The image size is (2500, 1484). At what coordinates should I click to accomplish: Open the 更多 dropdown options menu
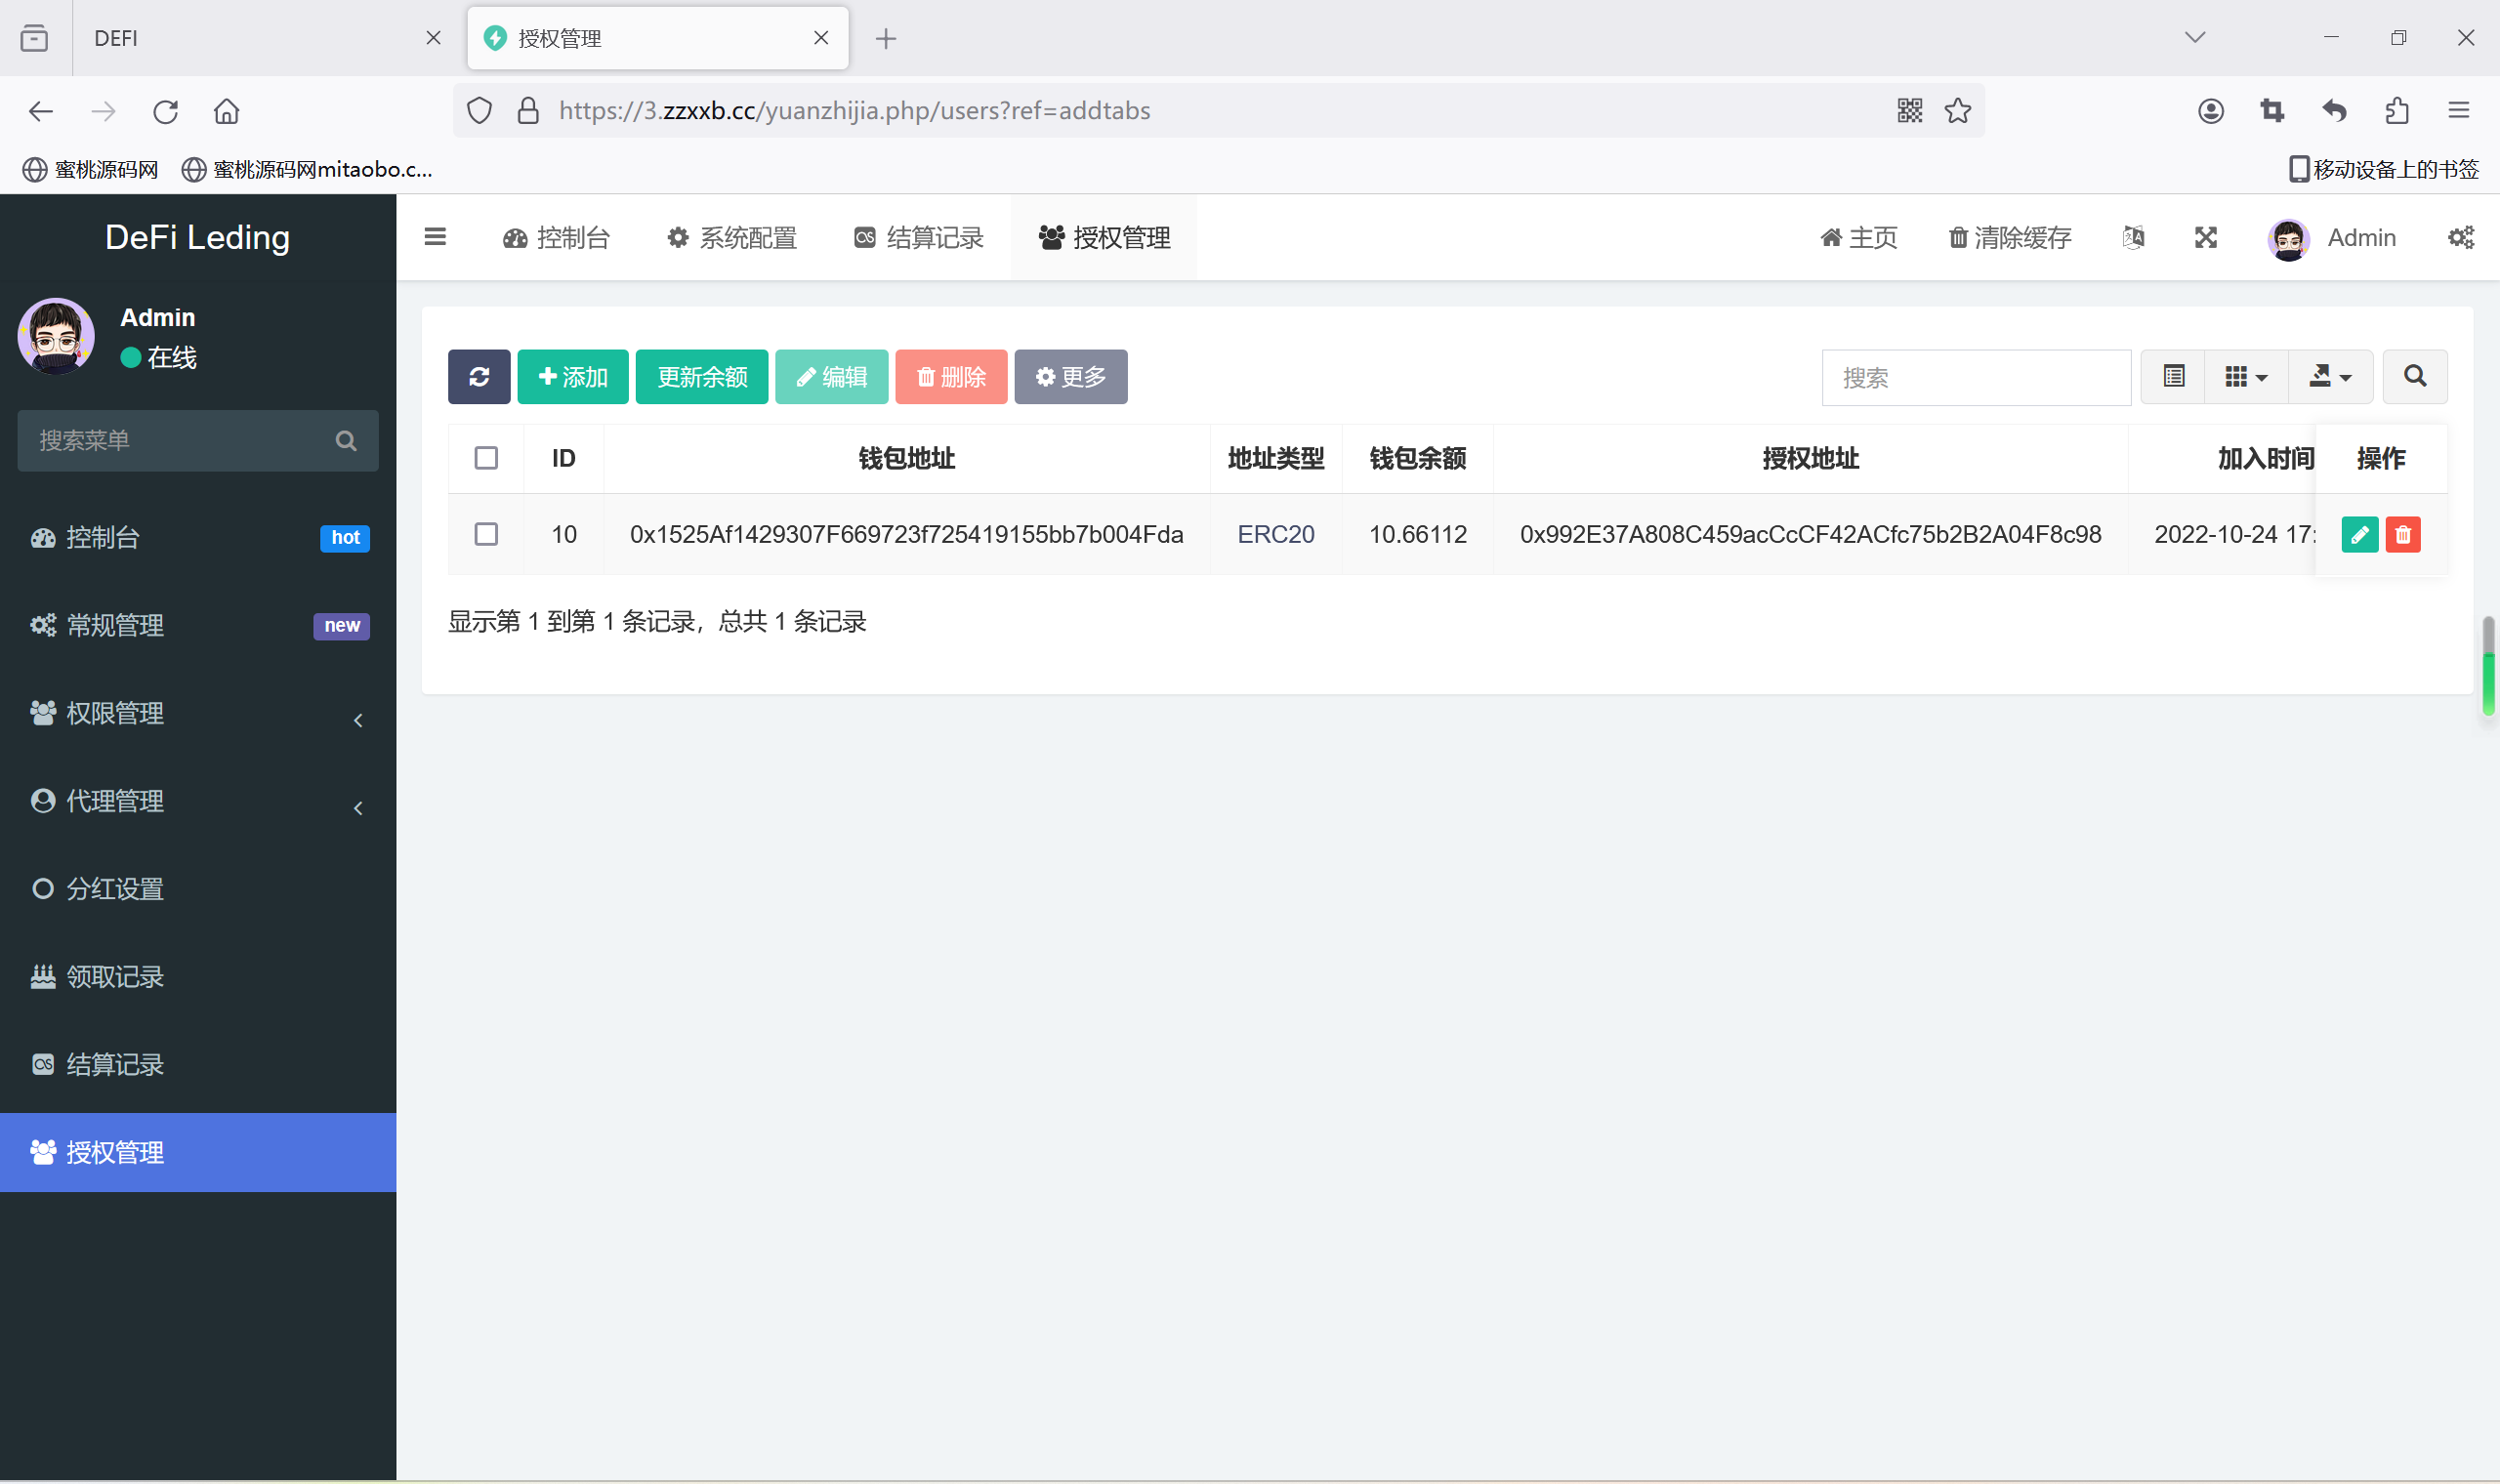[x=1067, y=376]
